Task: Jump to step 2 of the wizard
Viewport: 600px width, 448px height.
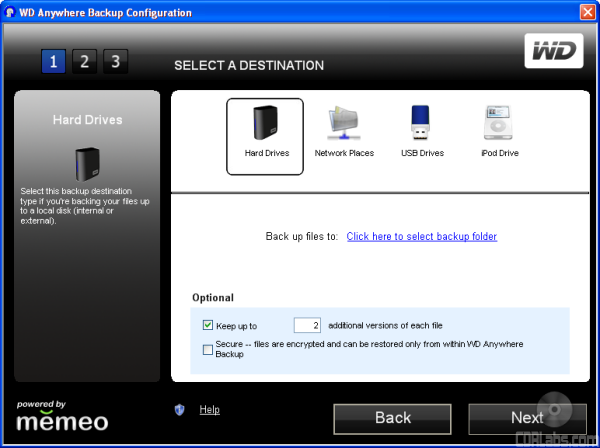Action: [84, 62]
